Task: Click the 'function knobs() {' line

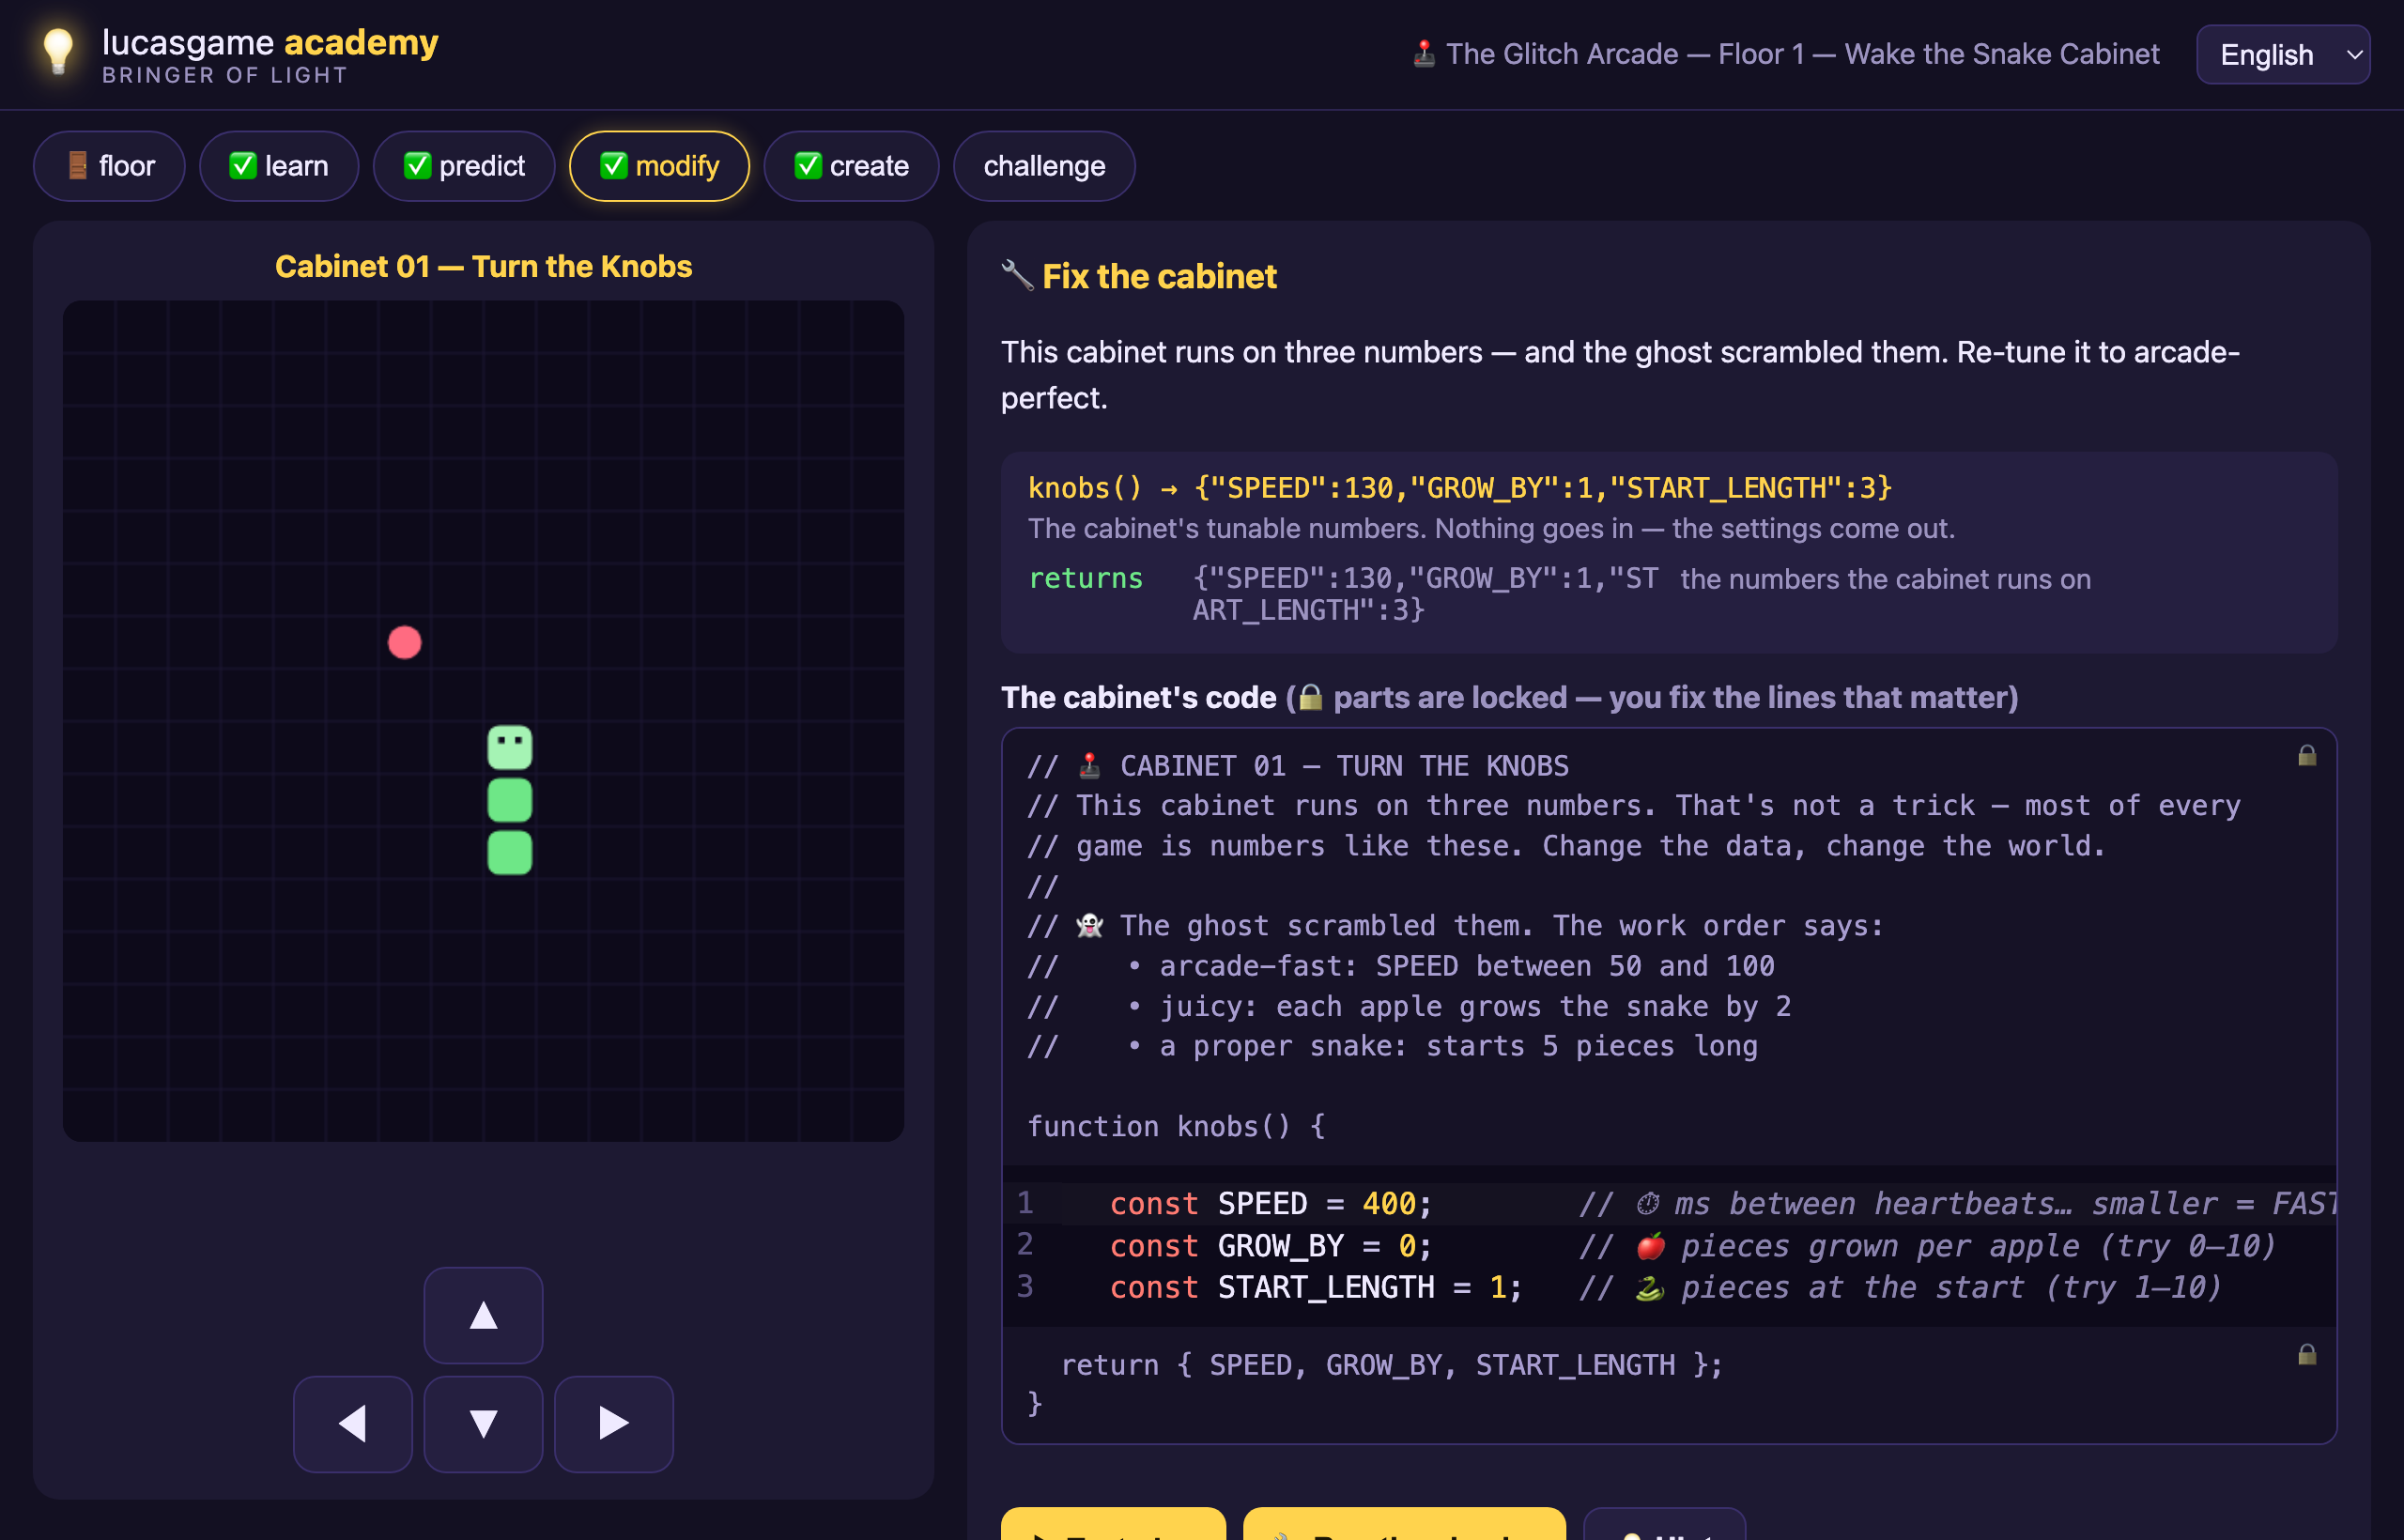Action: [1176, 1126]
